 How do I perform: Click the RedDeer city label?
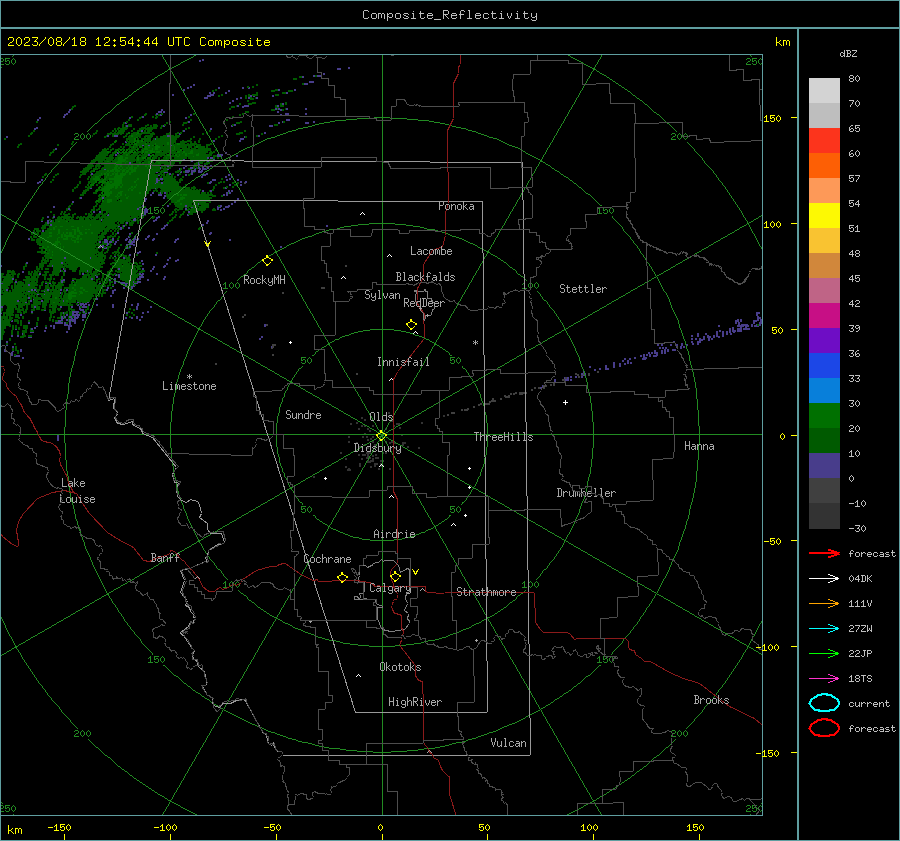click(424, 303)
